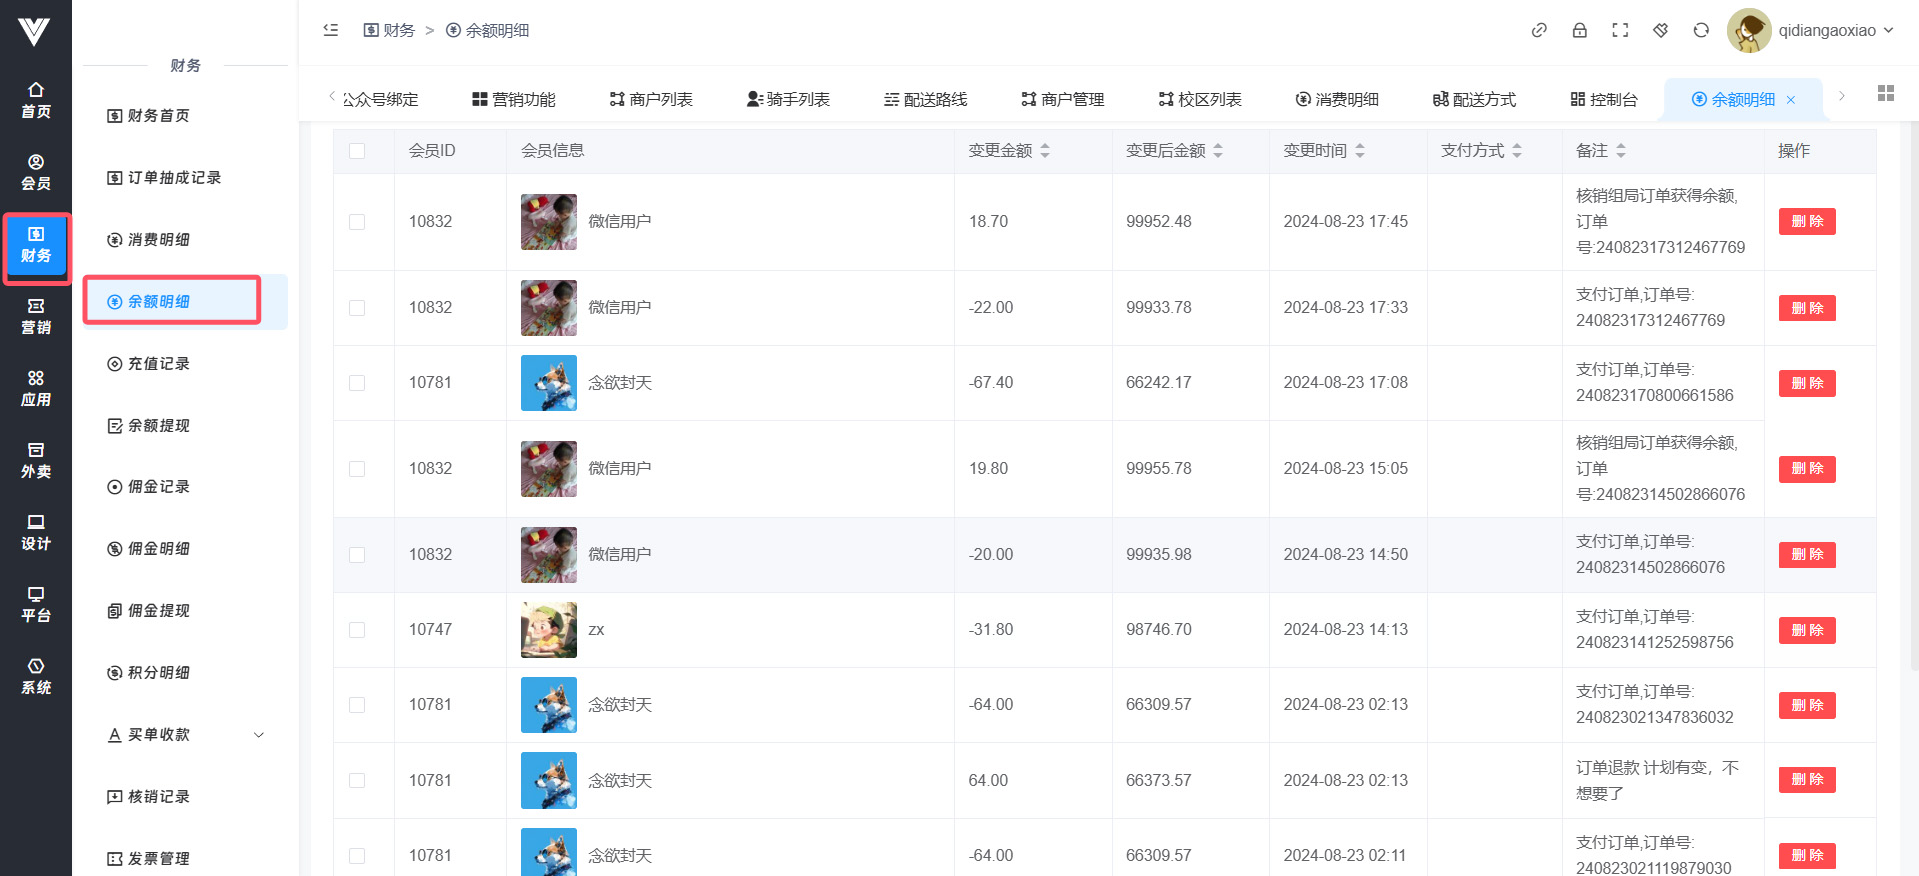Collapse the sidebar menu icon

[331, 30]
